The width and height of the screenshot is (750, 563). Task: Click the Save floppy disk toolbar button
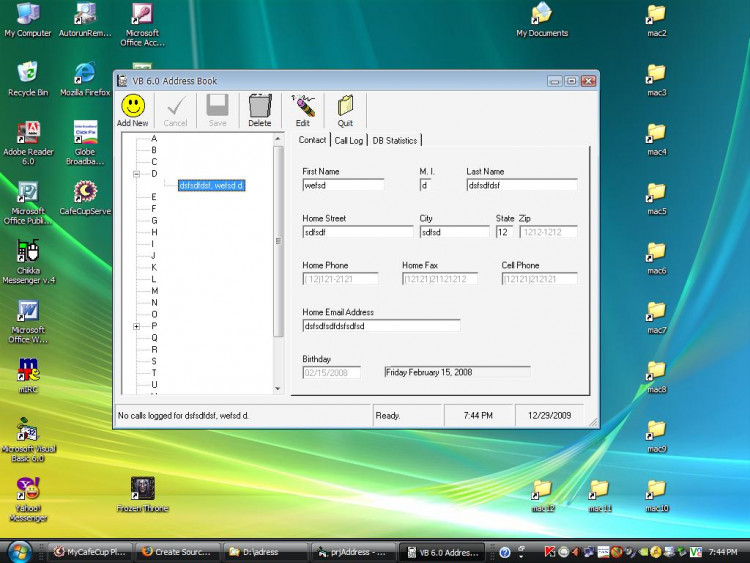click(x=217, y=110)
